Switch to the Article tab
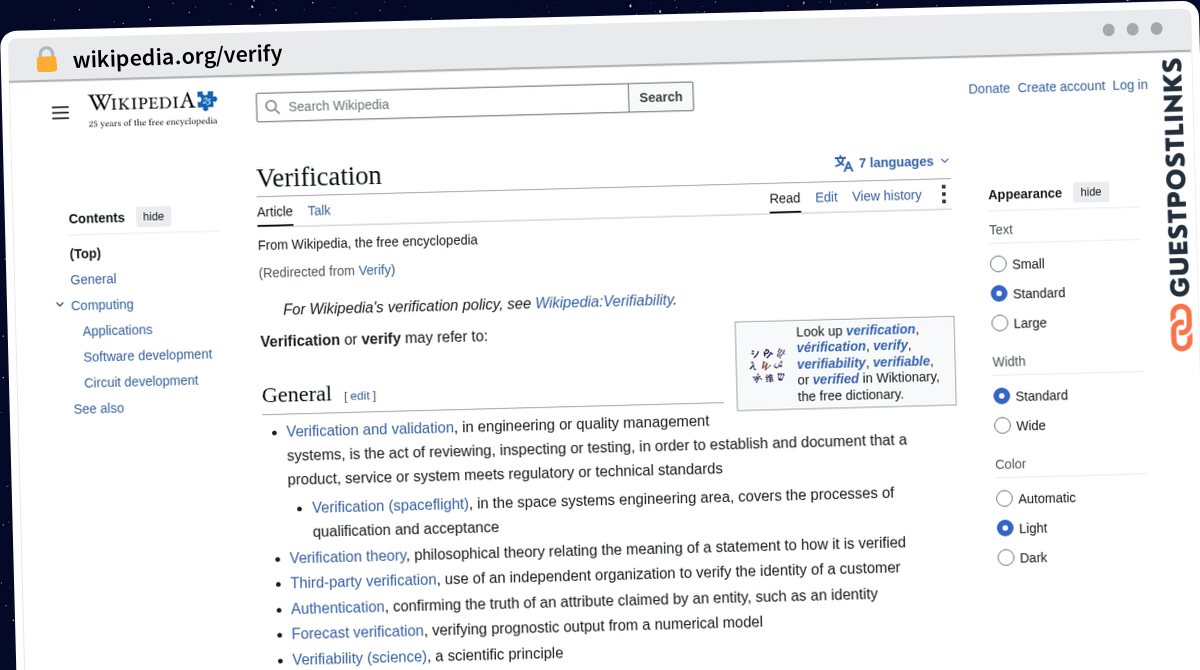Image resolution: width=1200 pixels, height=670 pixels. [x=275, y=211]
